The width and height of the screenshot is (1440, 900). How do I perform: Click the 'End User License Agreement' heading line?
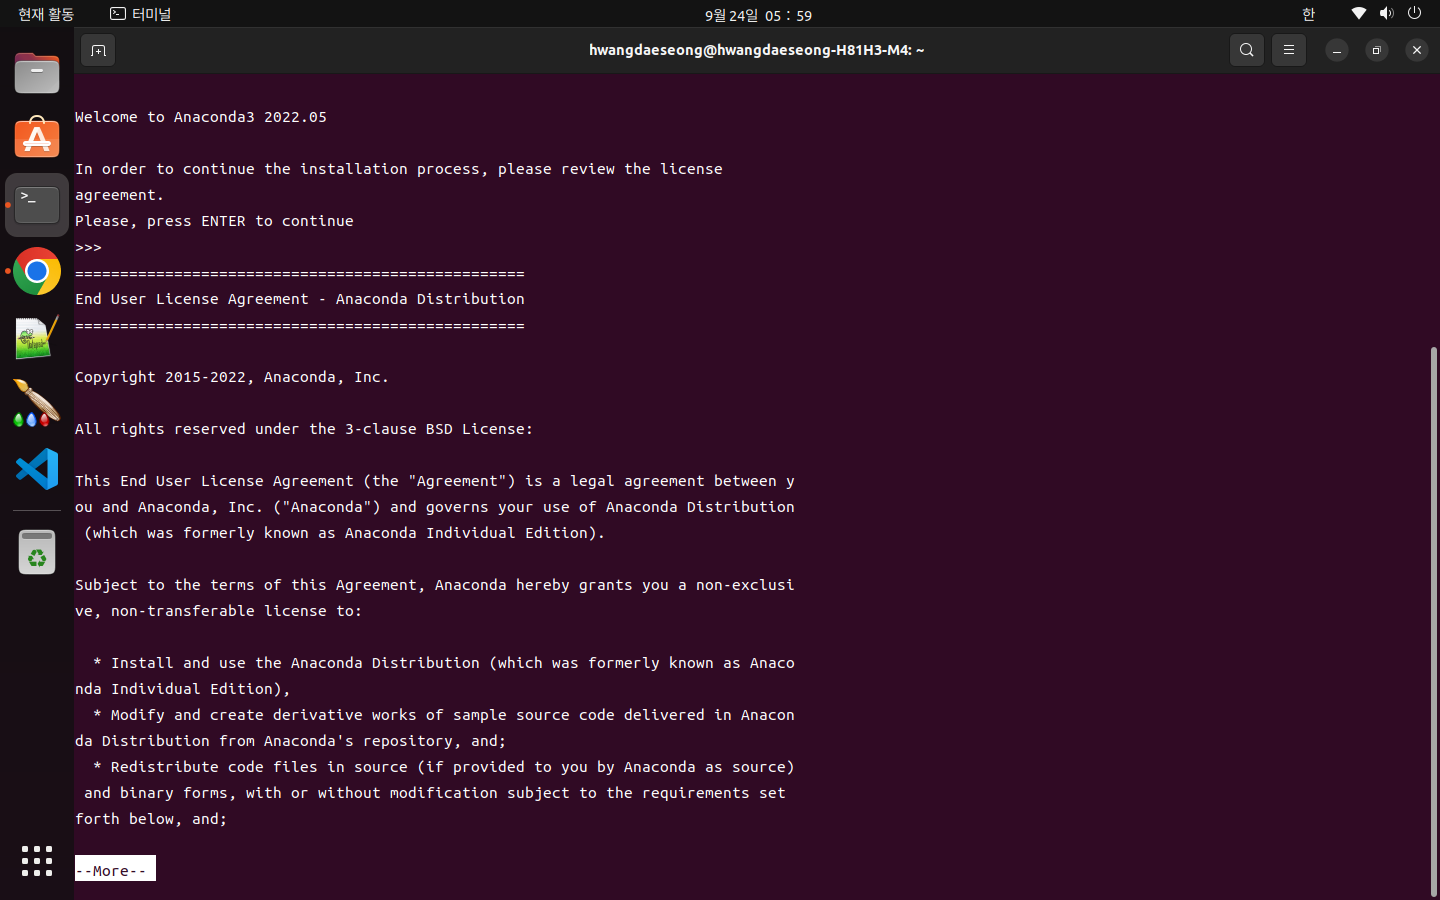300,299
